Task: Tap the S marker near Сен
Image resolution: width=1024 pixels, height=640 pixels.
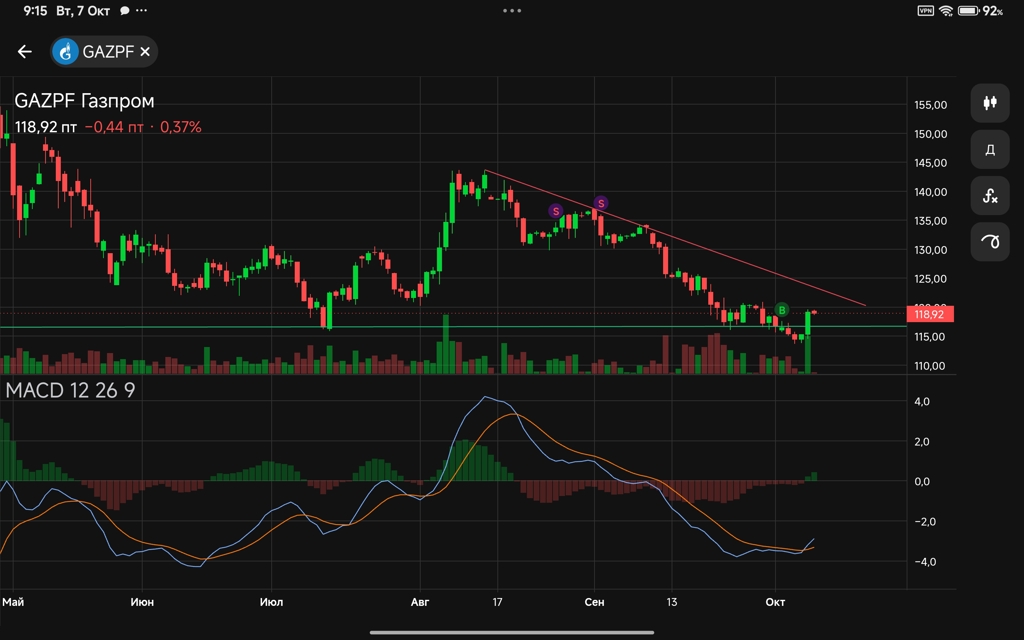Action: [601, 203]
